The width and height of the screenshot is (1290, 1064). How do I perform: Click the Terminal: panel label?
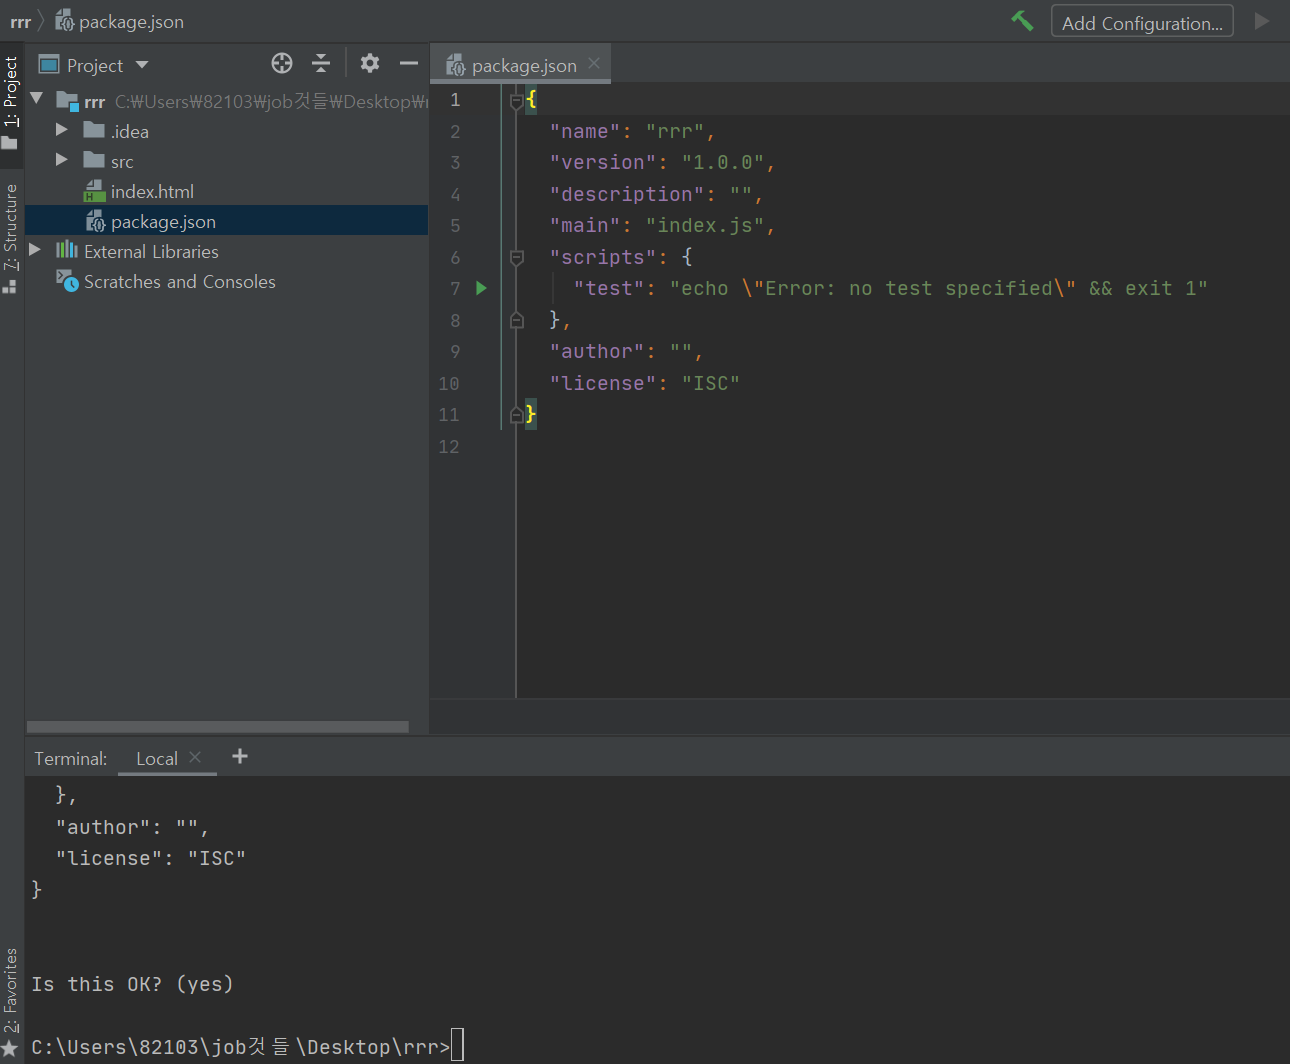pyautogui.click(x=71, y=759)
